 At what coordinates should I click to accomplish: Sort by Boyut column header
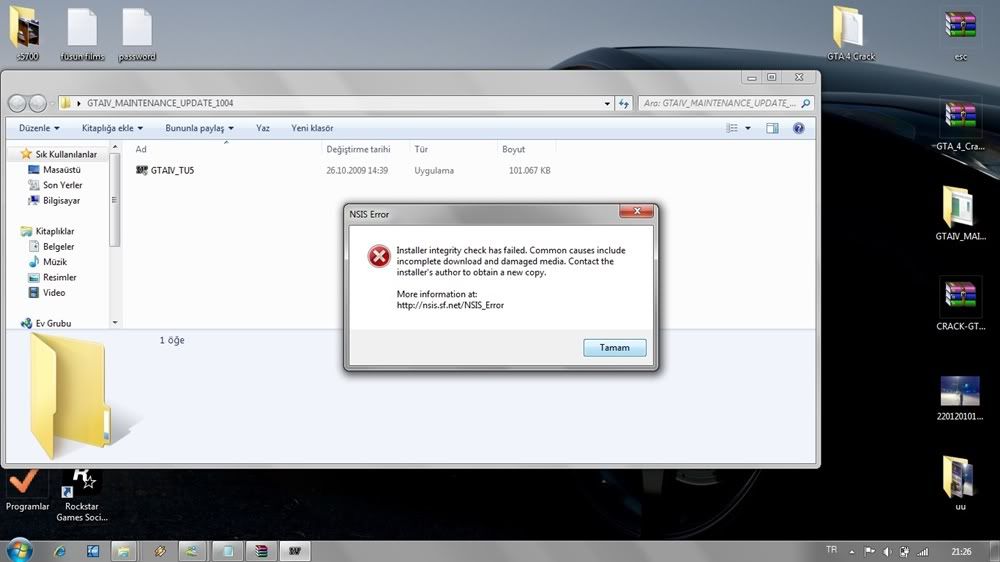tap(513, 149)
